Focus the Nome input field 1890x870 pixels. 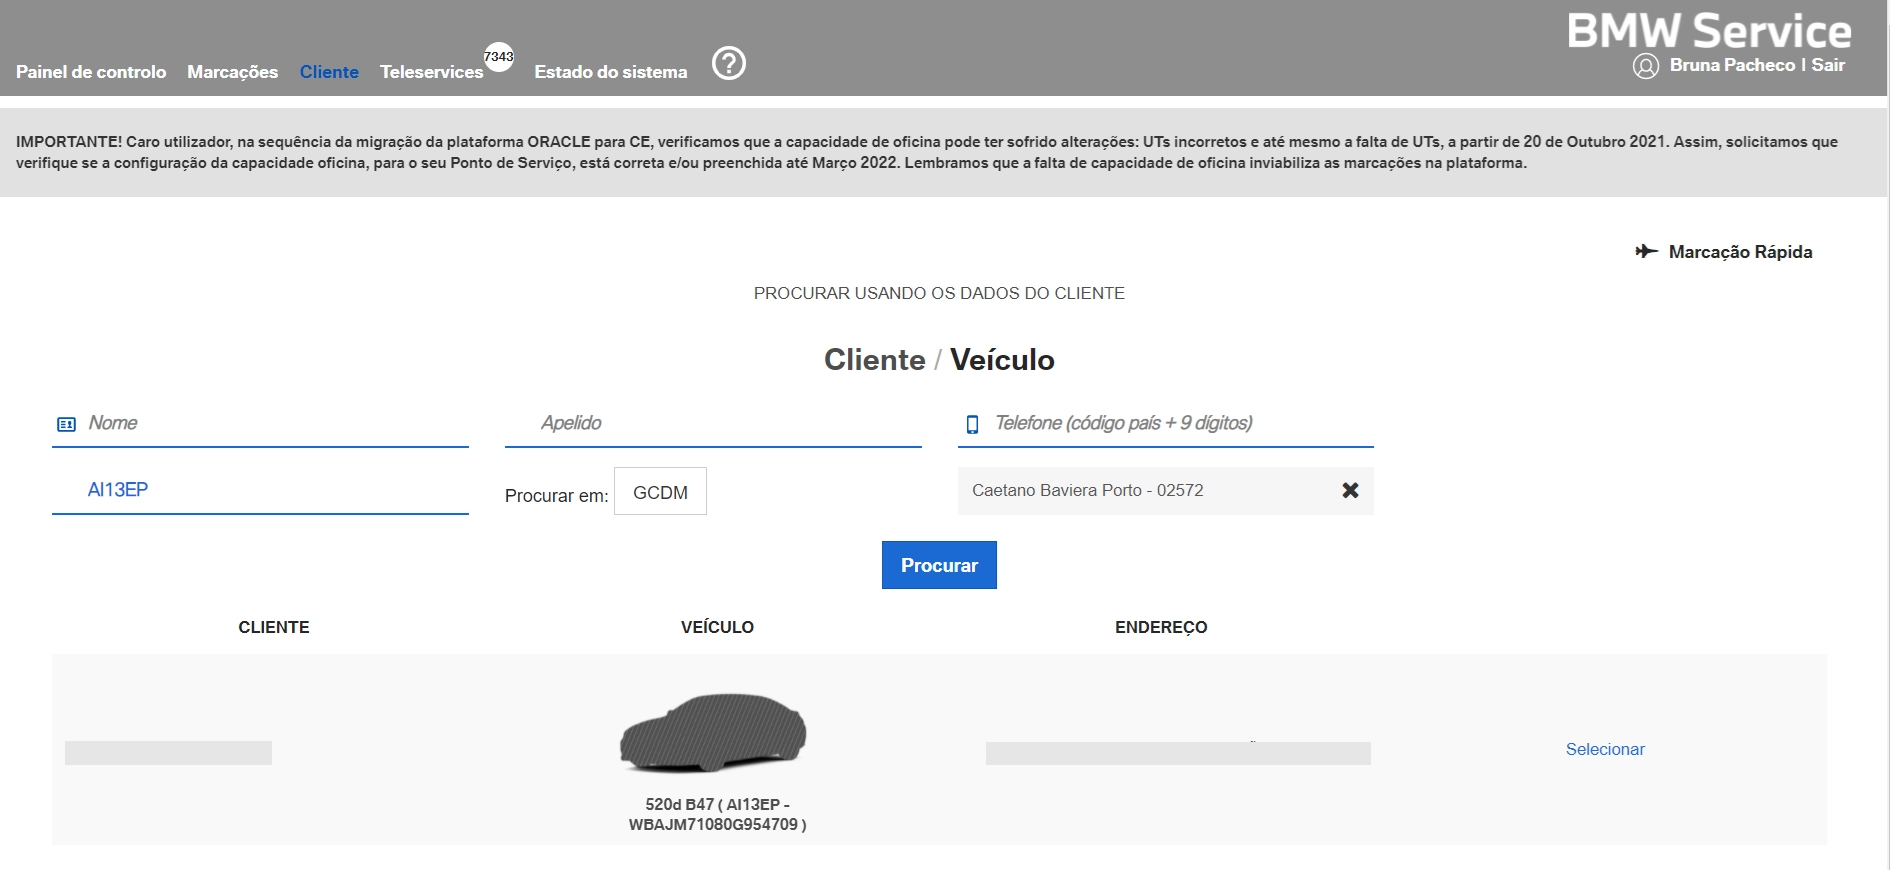[260, 423]
